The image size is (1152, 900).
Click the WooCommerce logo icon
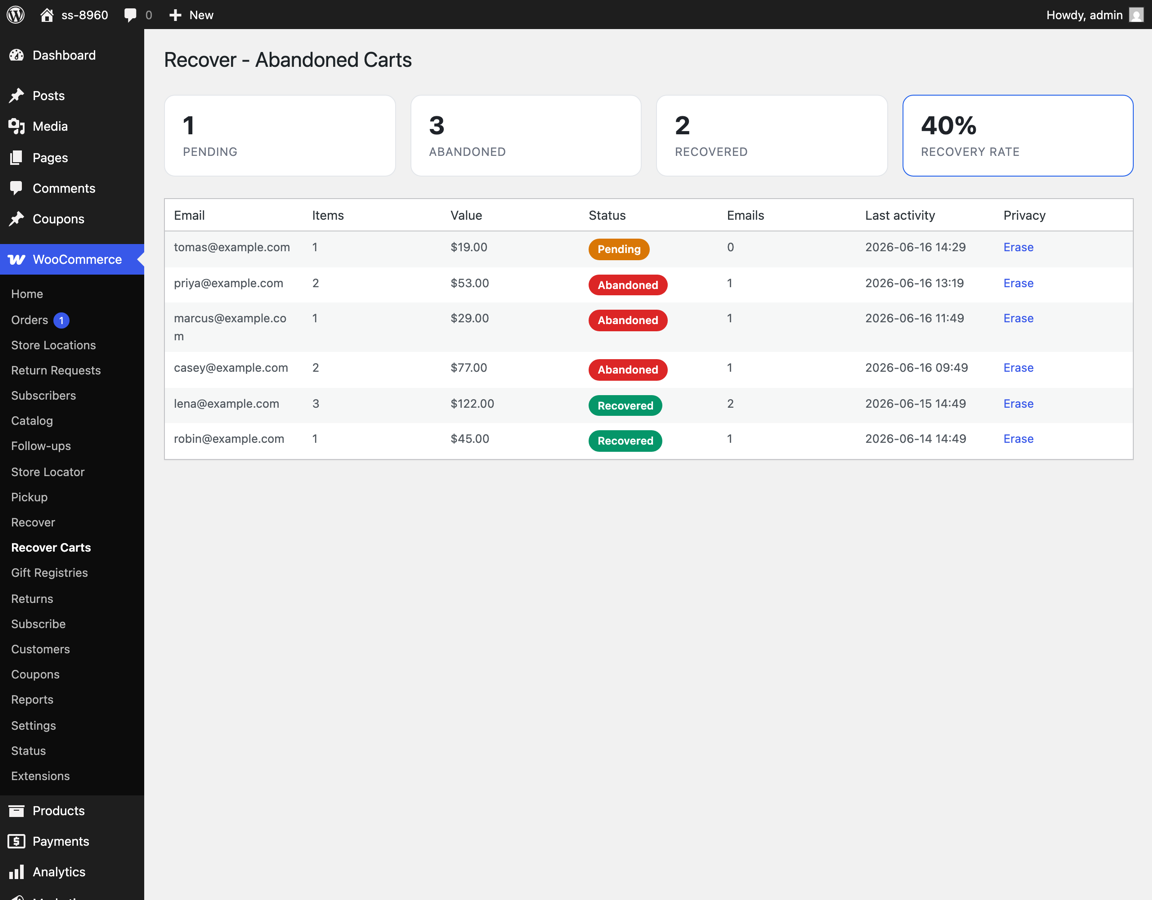pos(16,259)
